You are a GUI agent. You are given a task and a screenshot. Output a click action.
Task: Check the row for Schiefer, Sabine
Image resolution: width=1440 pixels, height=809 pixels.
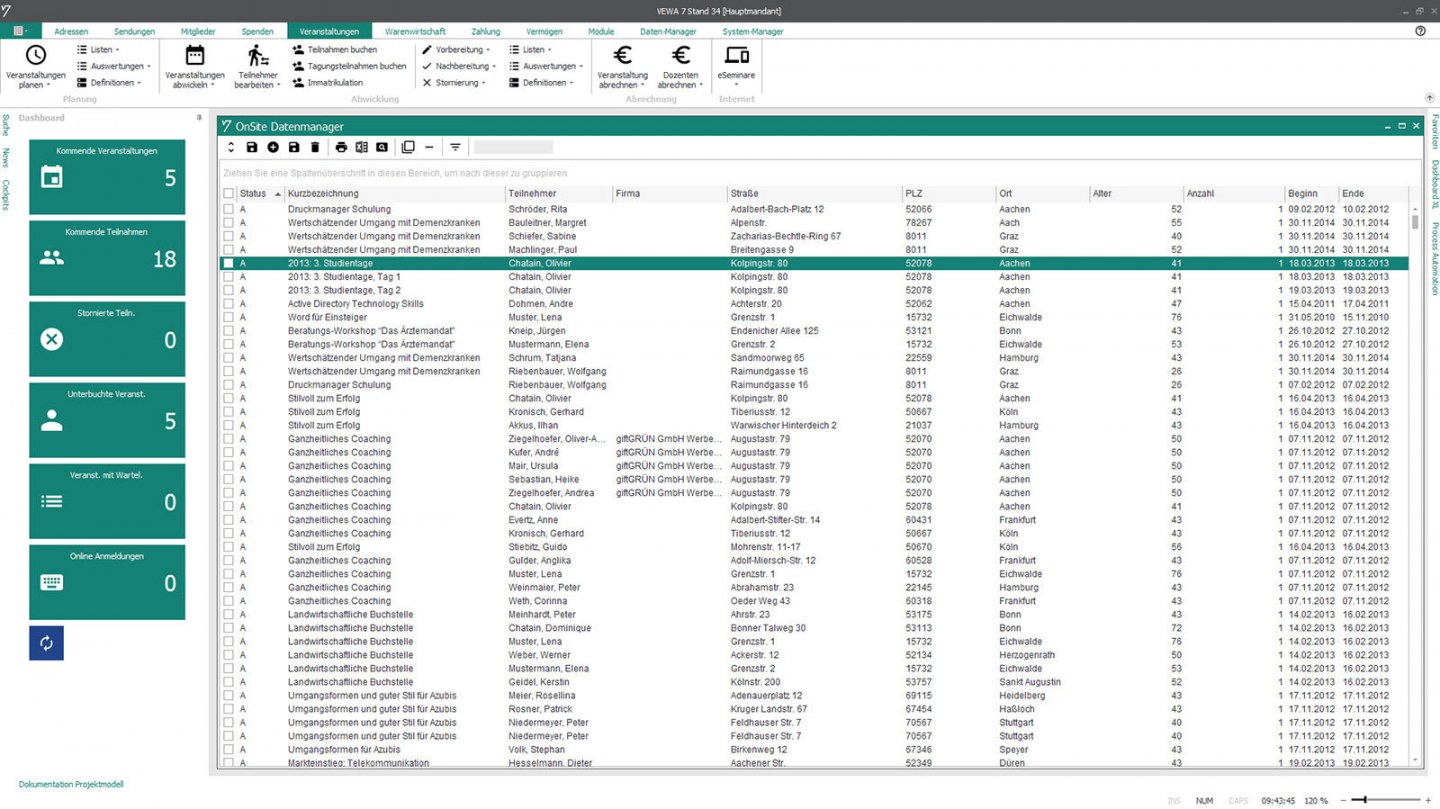[229, 236]
